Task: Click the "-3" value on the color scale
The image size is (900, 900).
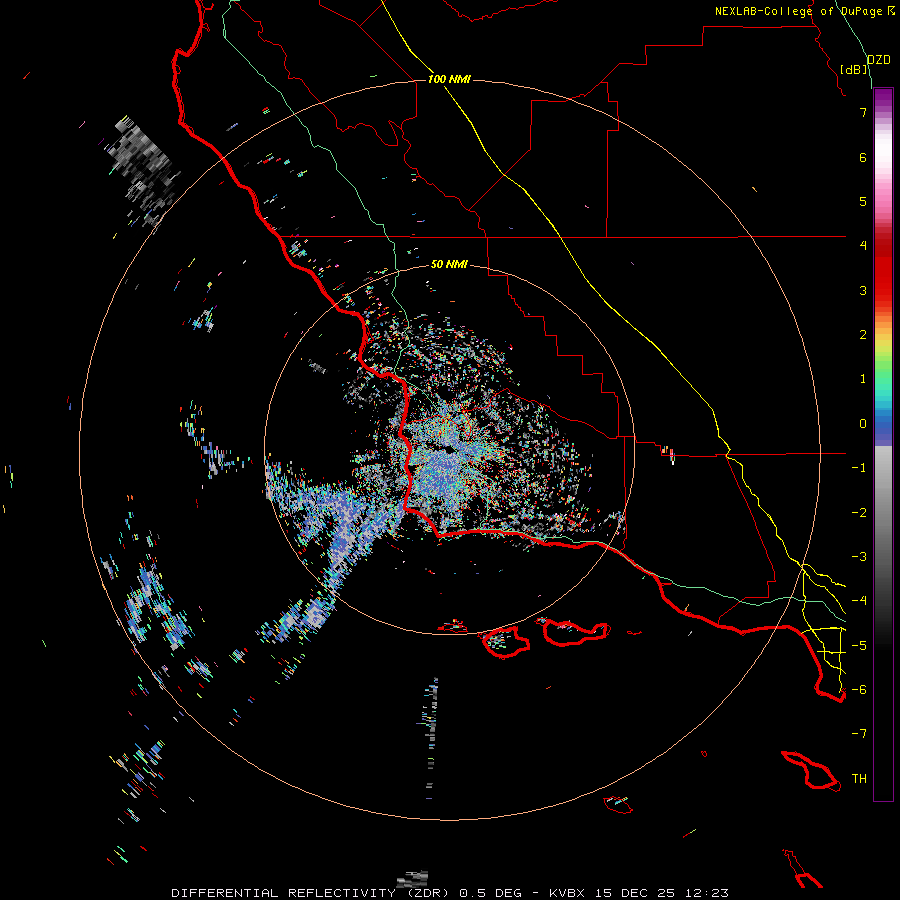Action: (859, 557)
